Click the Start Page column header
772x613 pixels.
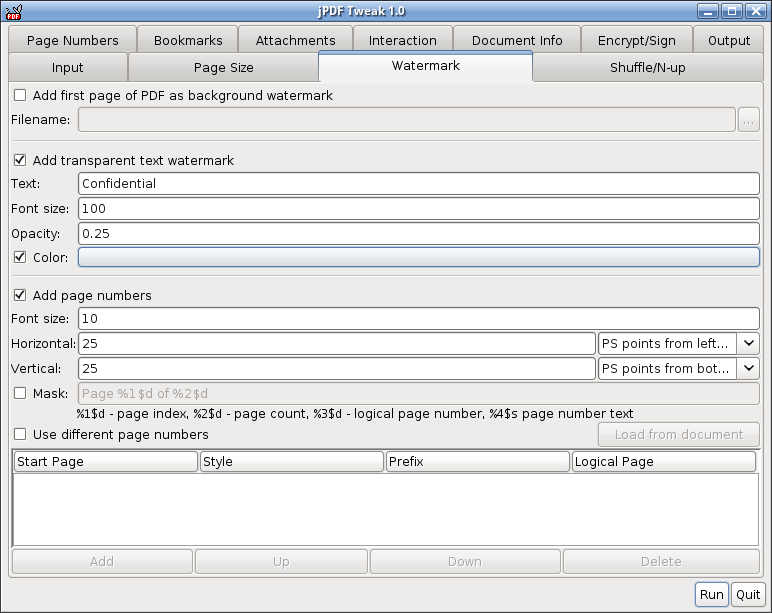(105, 461)
